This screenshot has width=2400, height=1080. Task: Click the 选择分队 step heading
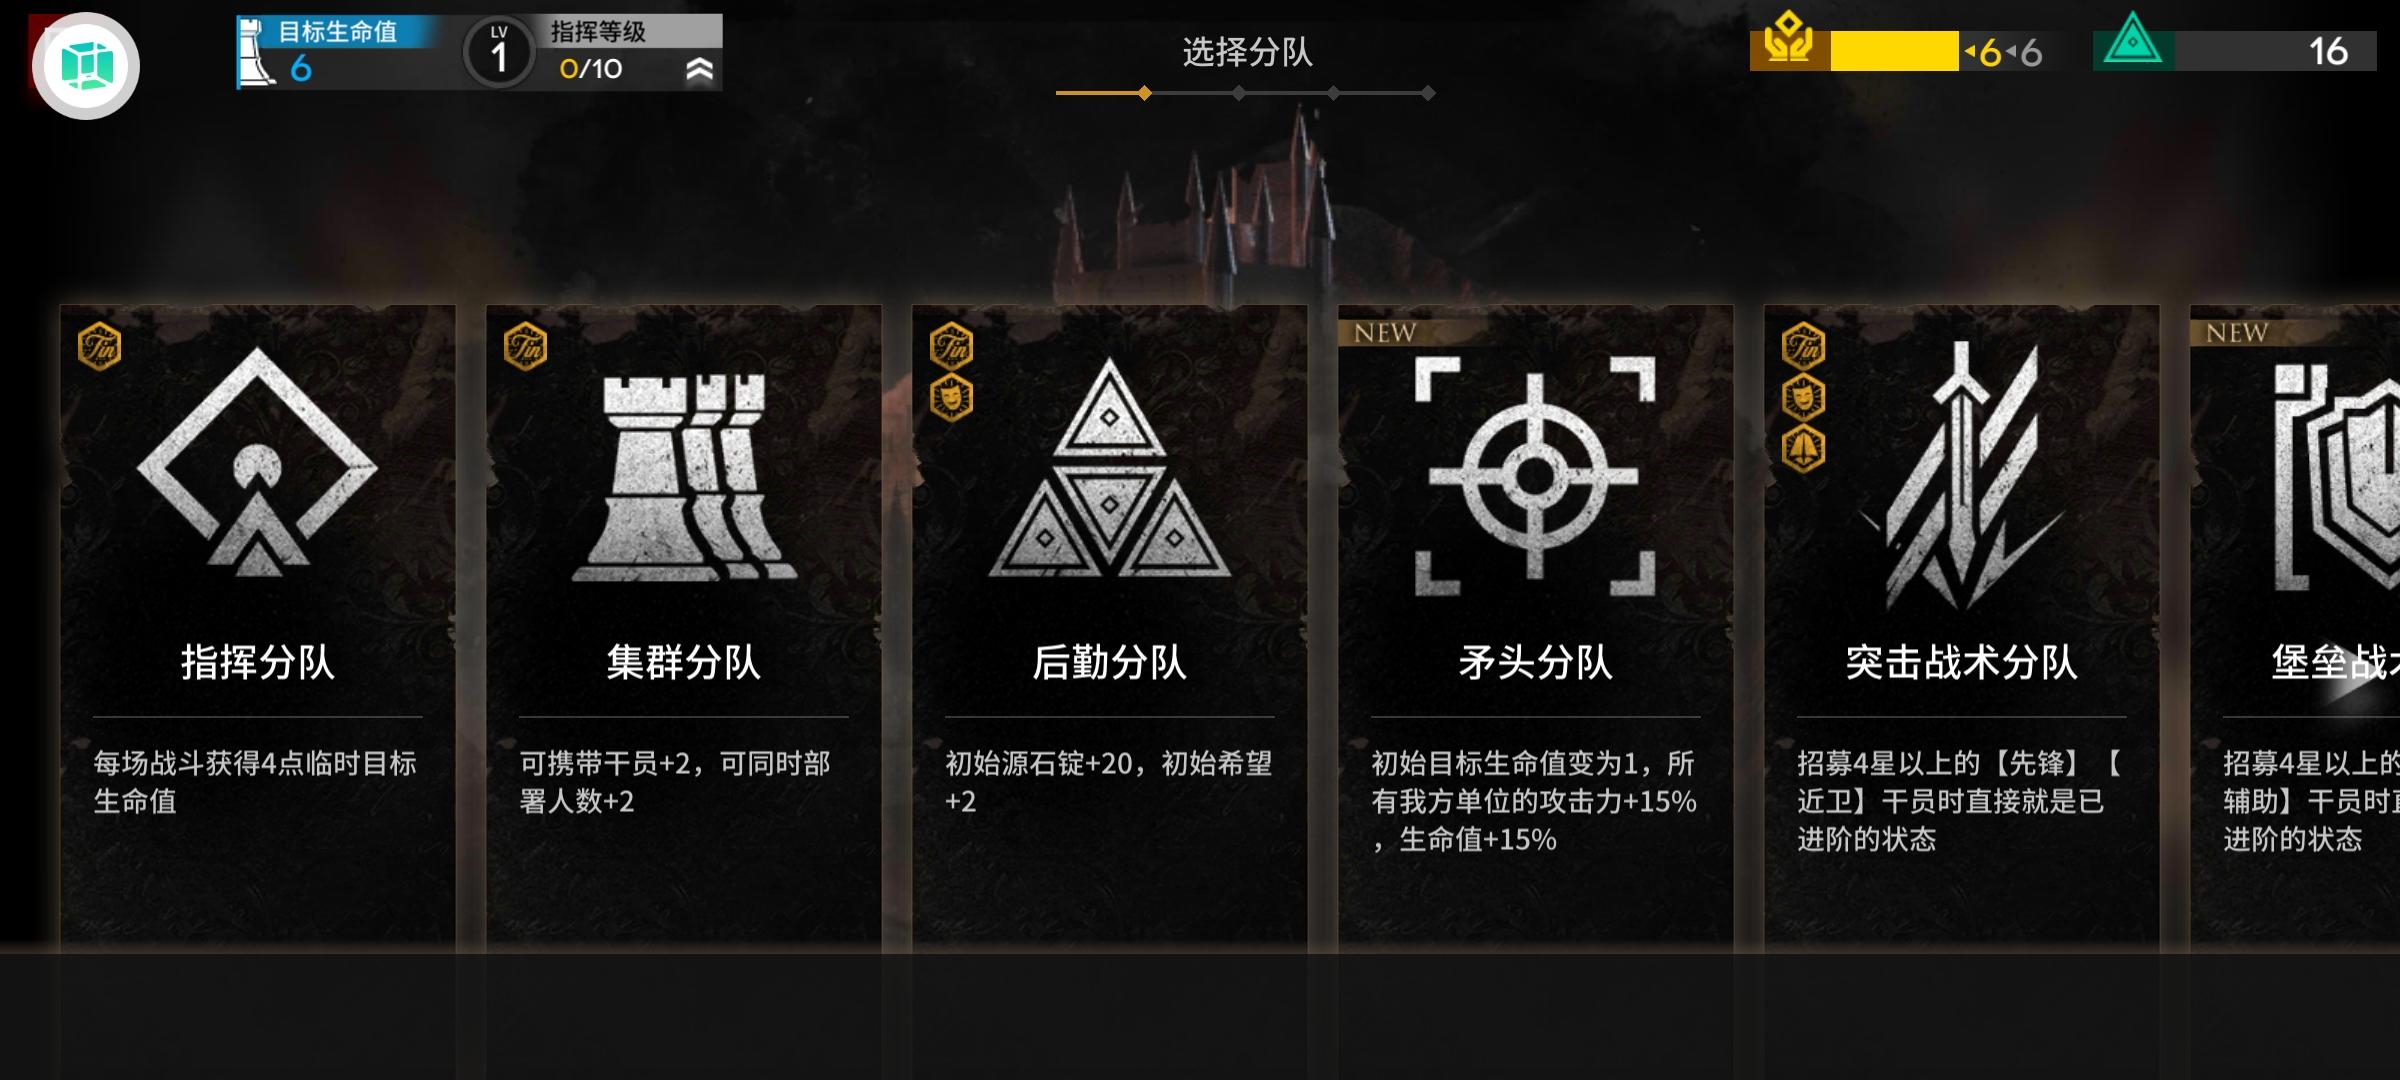[x=1247, y=52]
